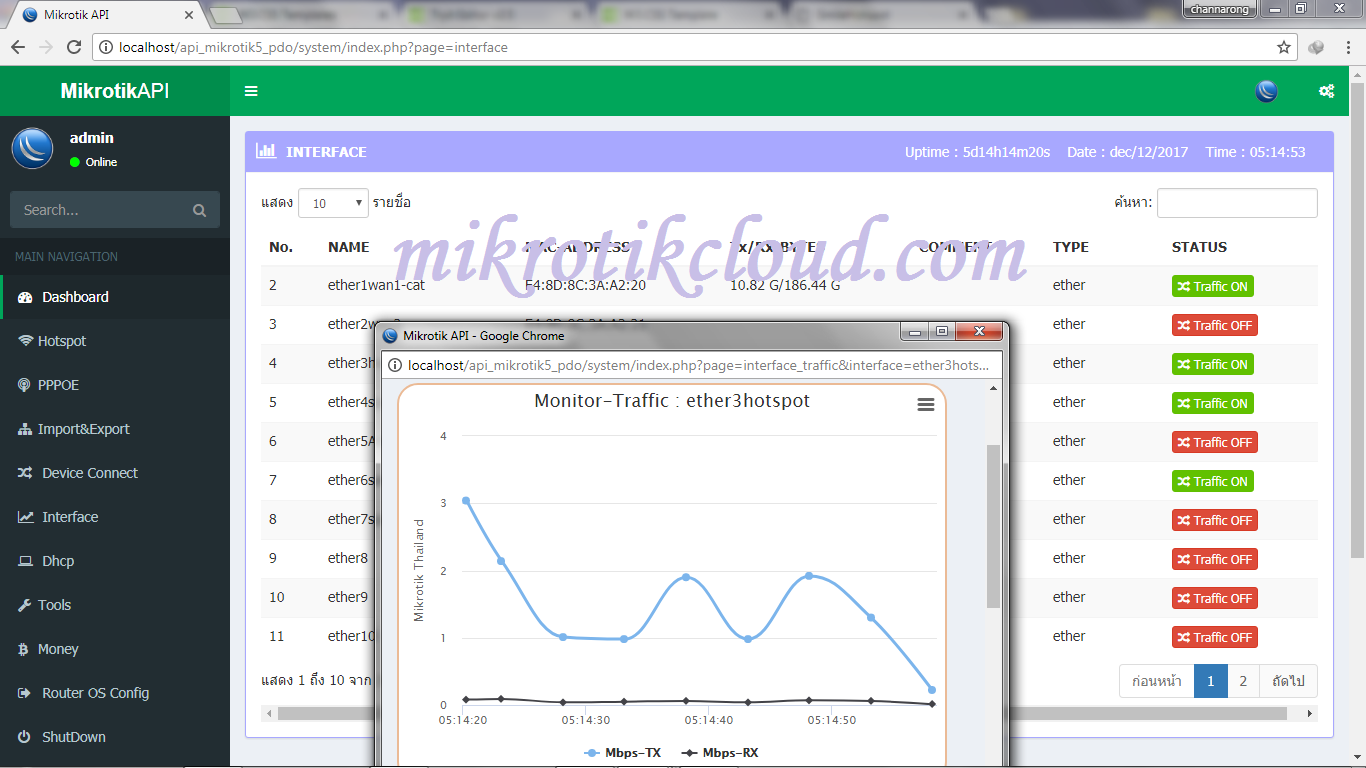This screenshot has height=768, width=1366.
Task: Toggle Traffic OFF button in row 6
Action: pyautogui.click(x=1214, y=442)
